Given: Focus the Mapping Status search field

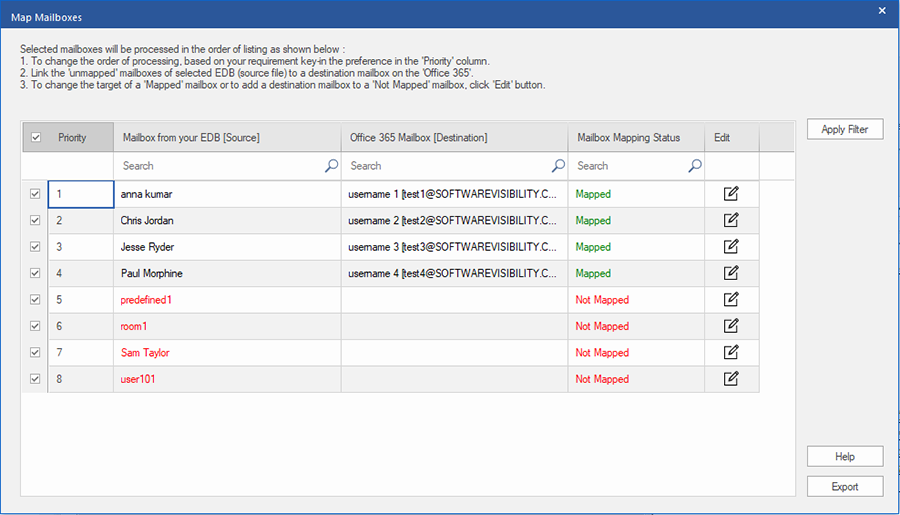Looking at the screenshot, I should click(x=637, y=166).
